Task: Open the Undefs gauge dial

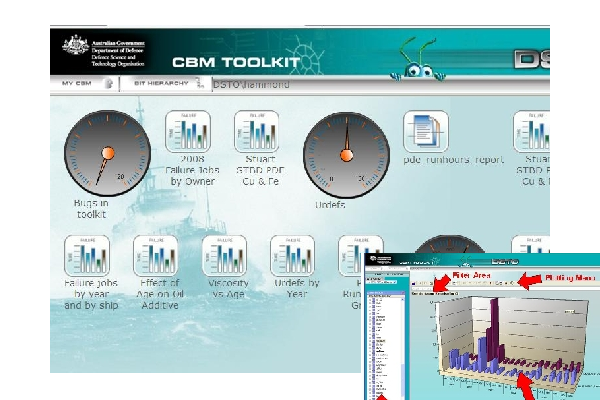Action: pos(347,155)
